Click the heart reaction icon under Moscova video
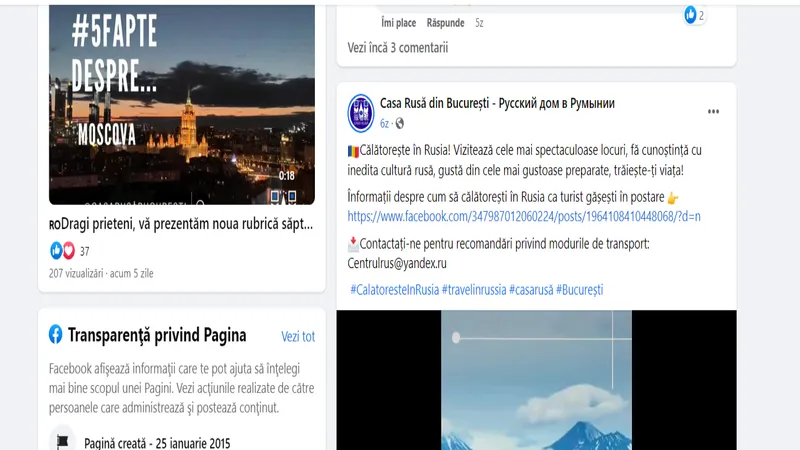This screenshot has width=800, height=450. (x=69, y=251)
